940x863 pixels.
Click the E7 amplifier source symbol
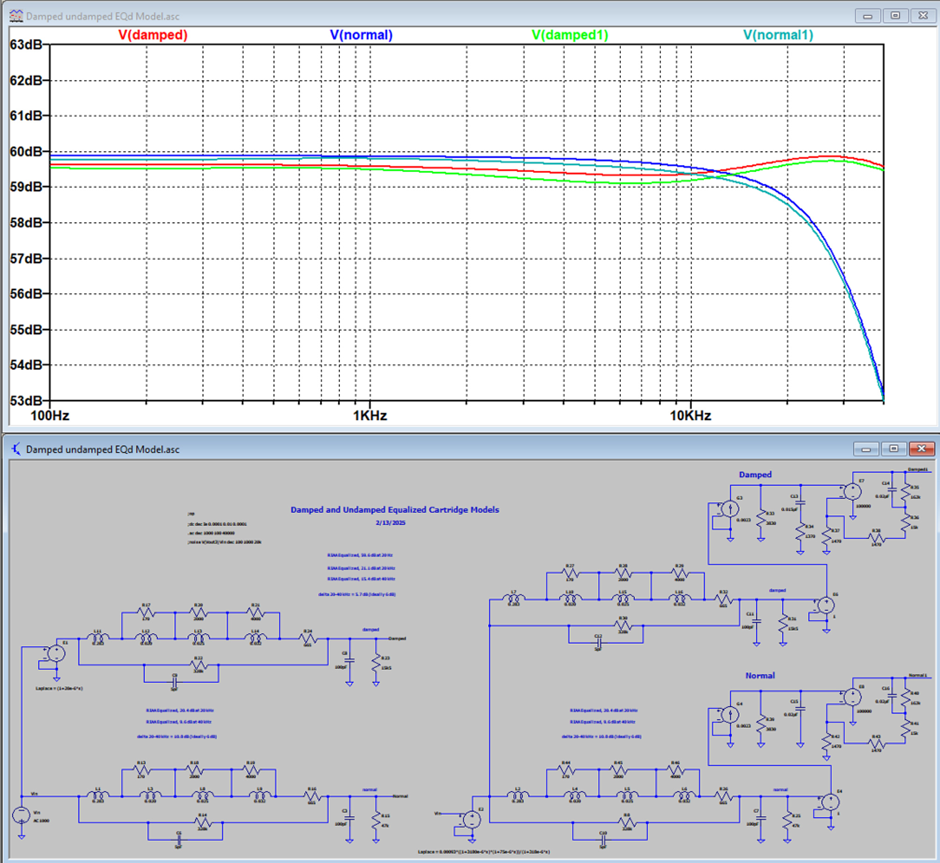[852, 492]
